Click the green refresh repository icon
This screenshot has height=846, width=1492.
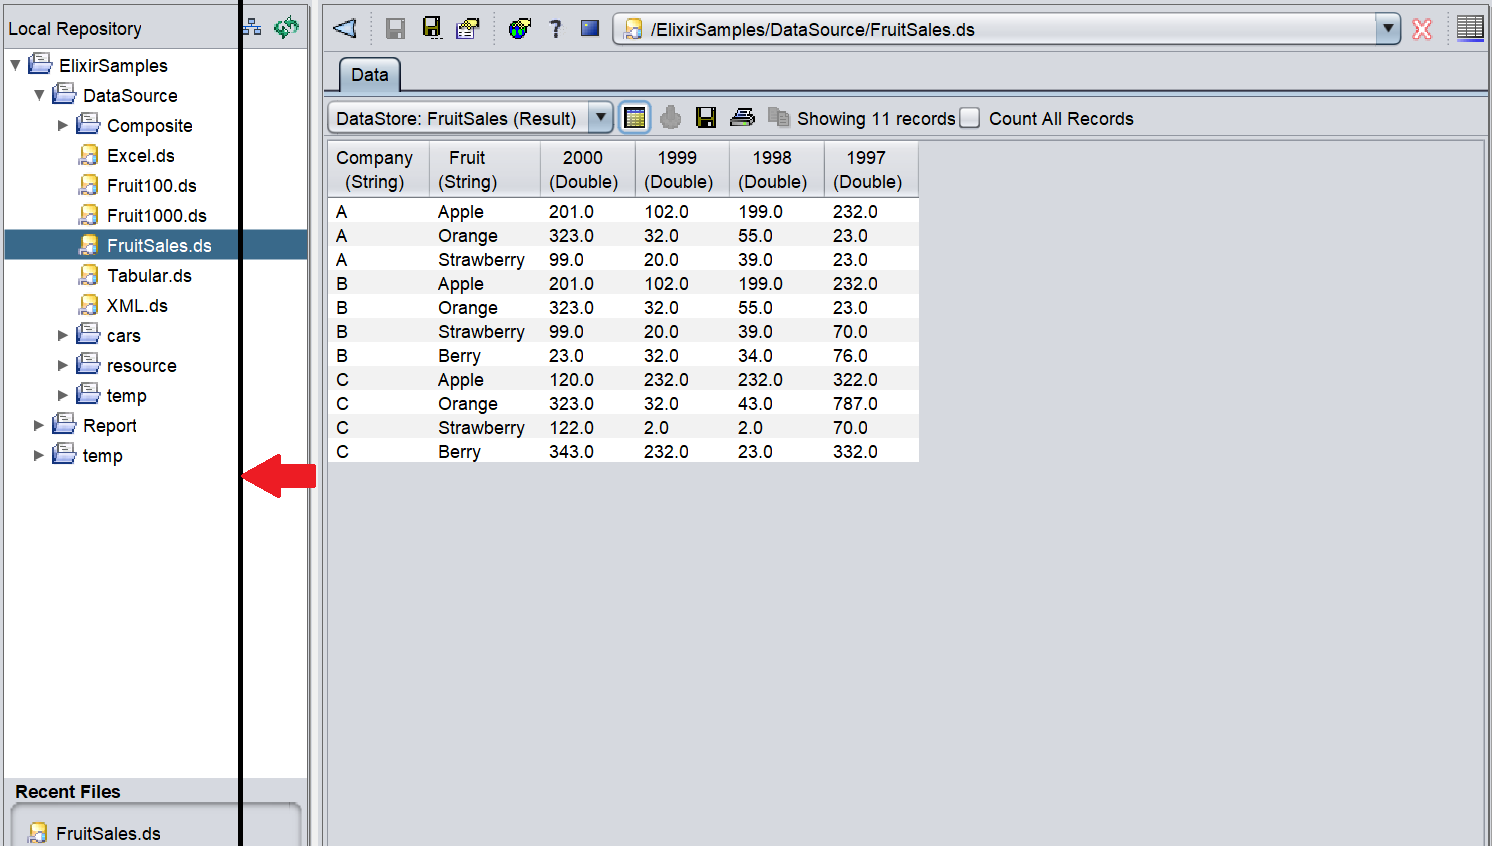286,28
